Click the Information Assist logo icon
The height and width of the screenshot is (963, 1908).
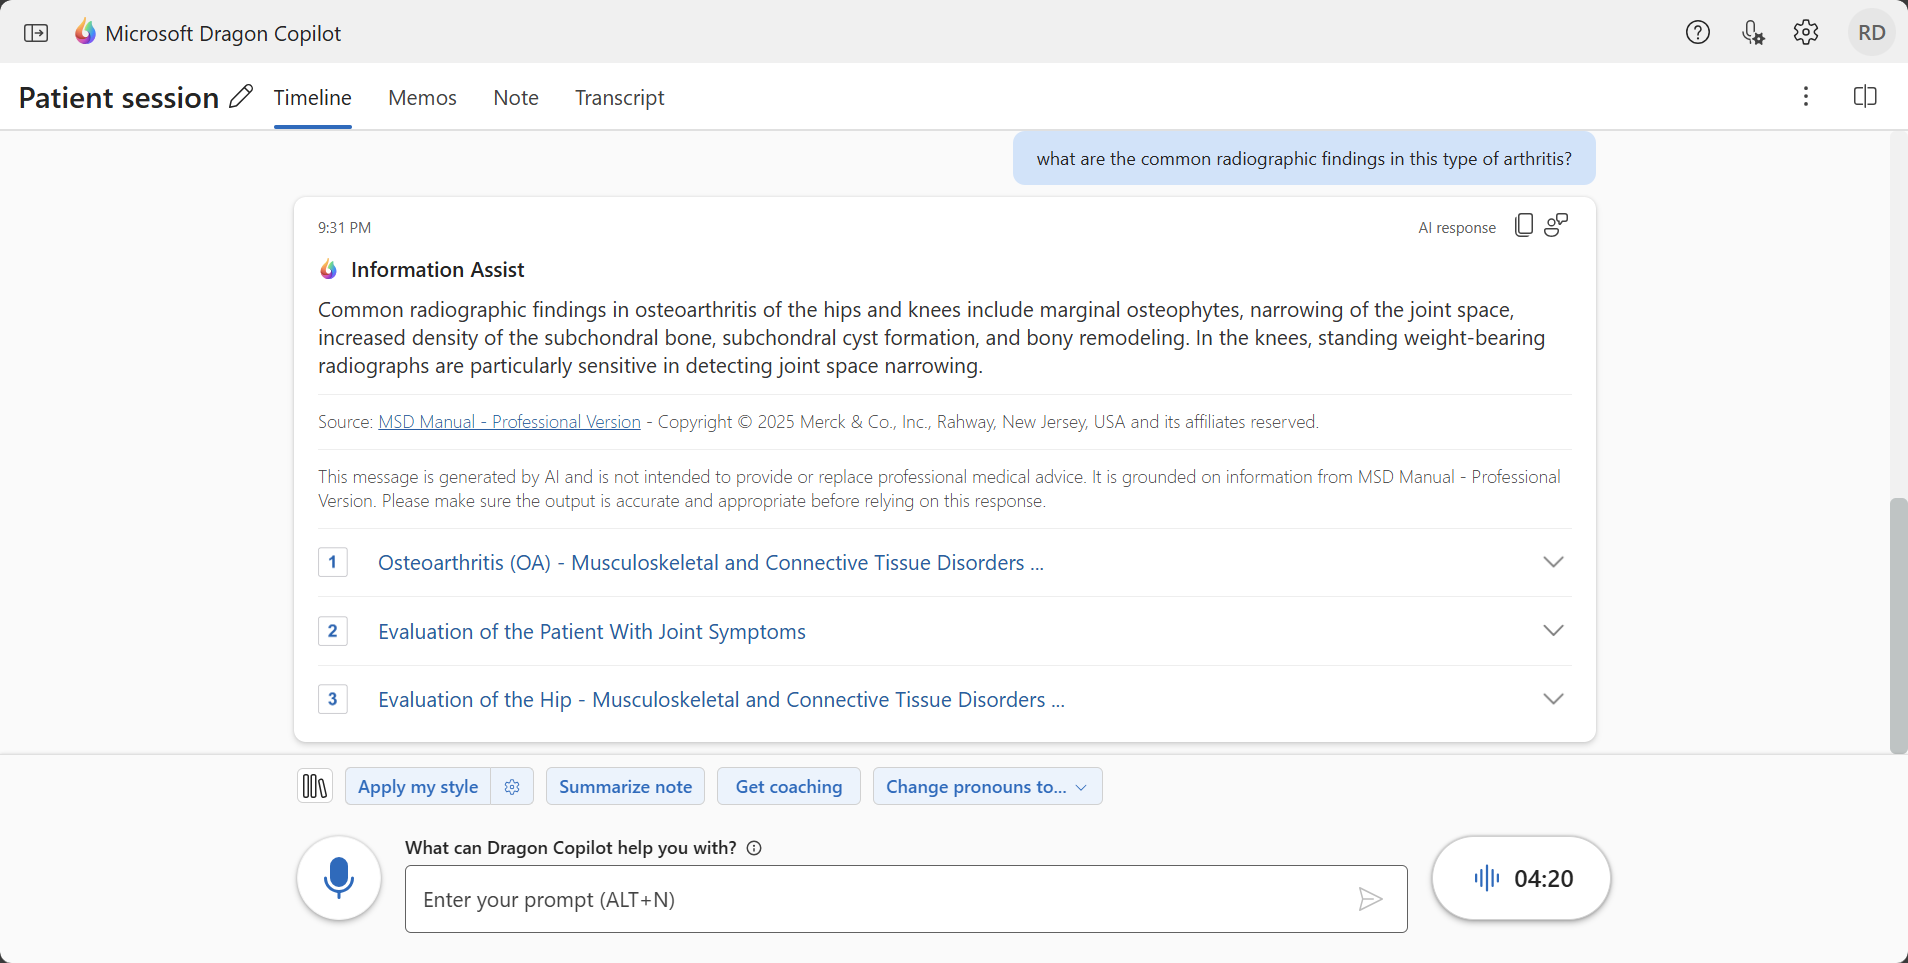click(x=329, y=270)
